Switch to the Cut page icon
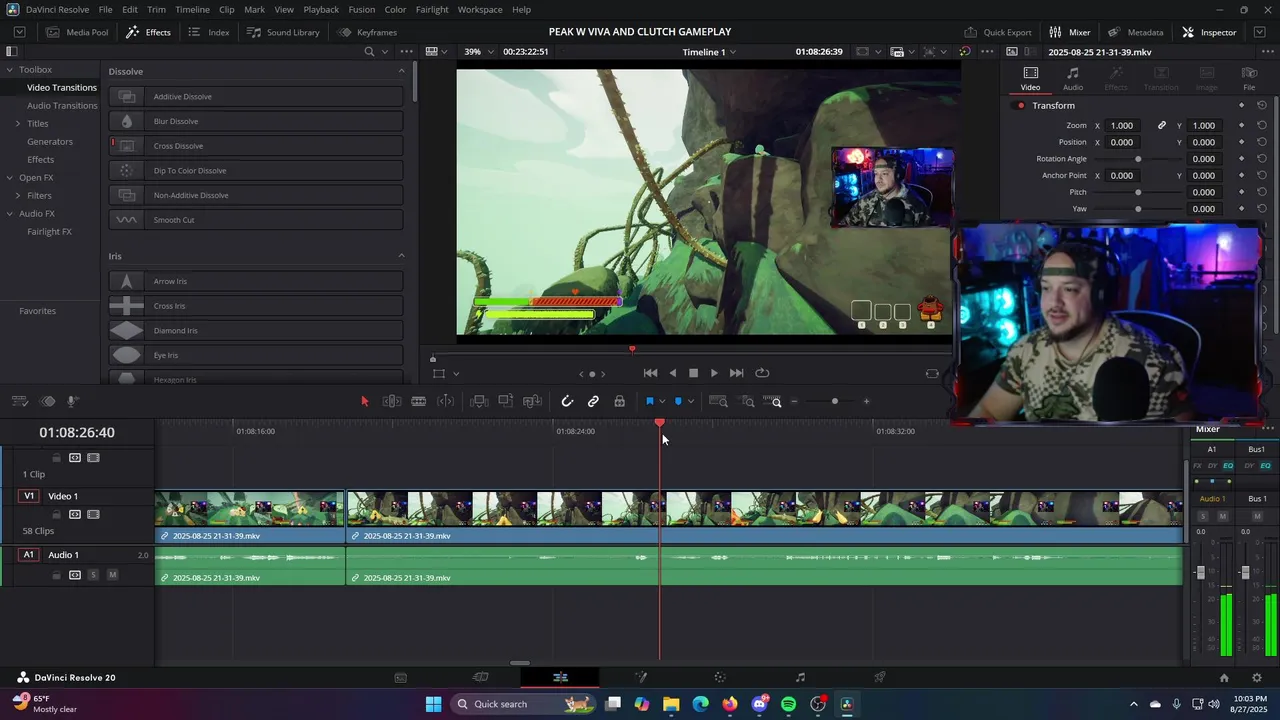Viewport: 1280px width, 720px height. pos(480,677)
